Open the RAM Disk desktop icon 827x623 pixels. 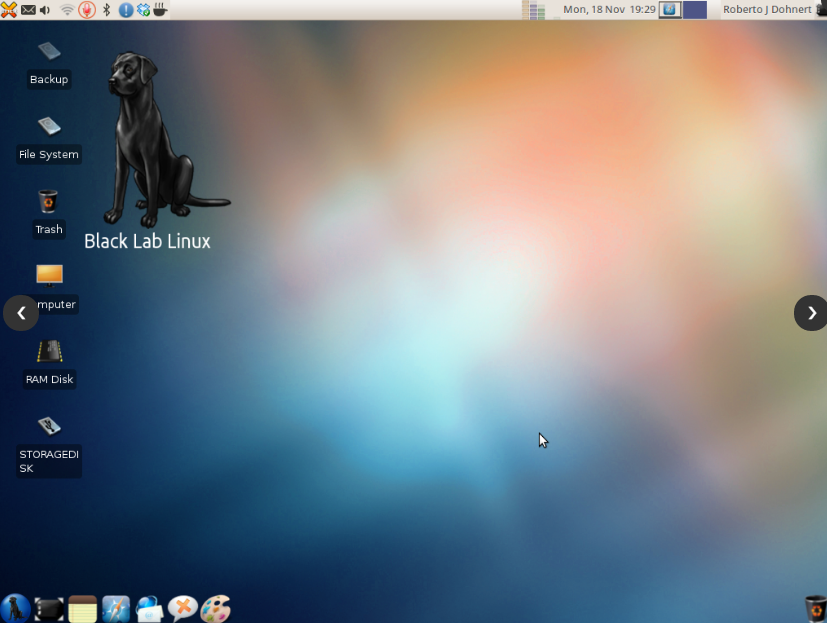[50, 351]
